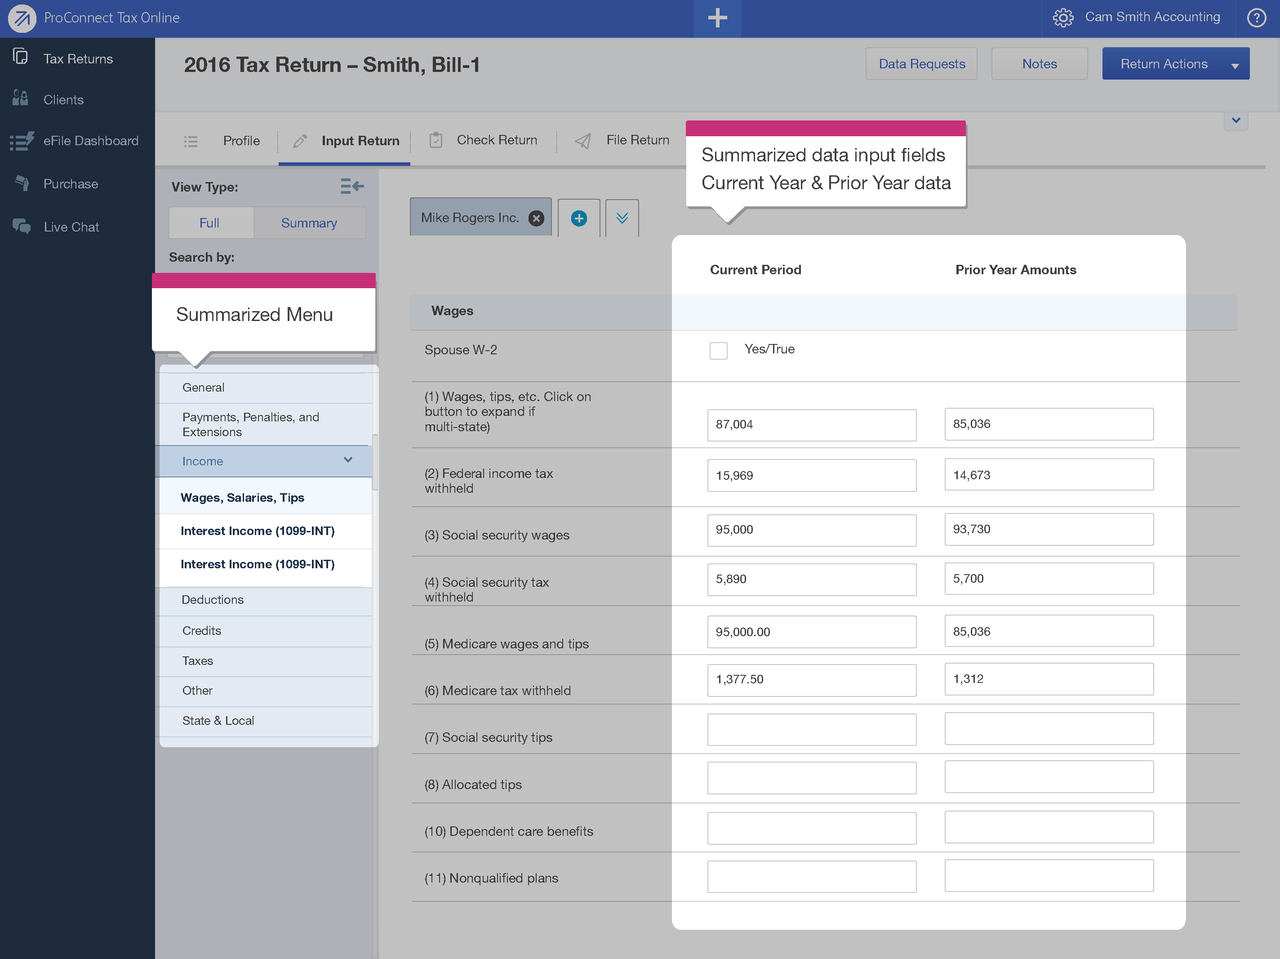Click current Social security tips field
1280x959 pixels.
click(x=812, y=729)
